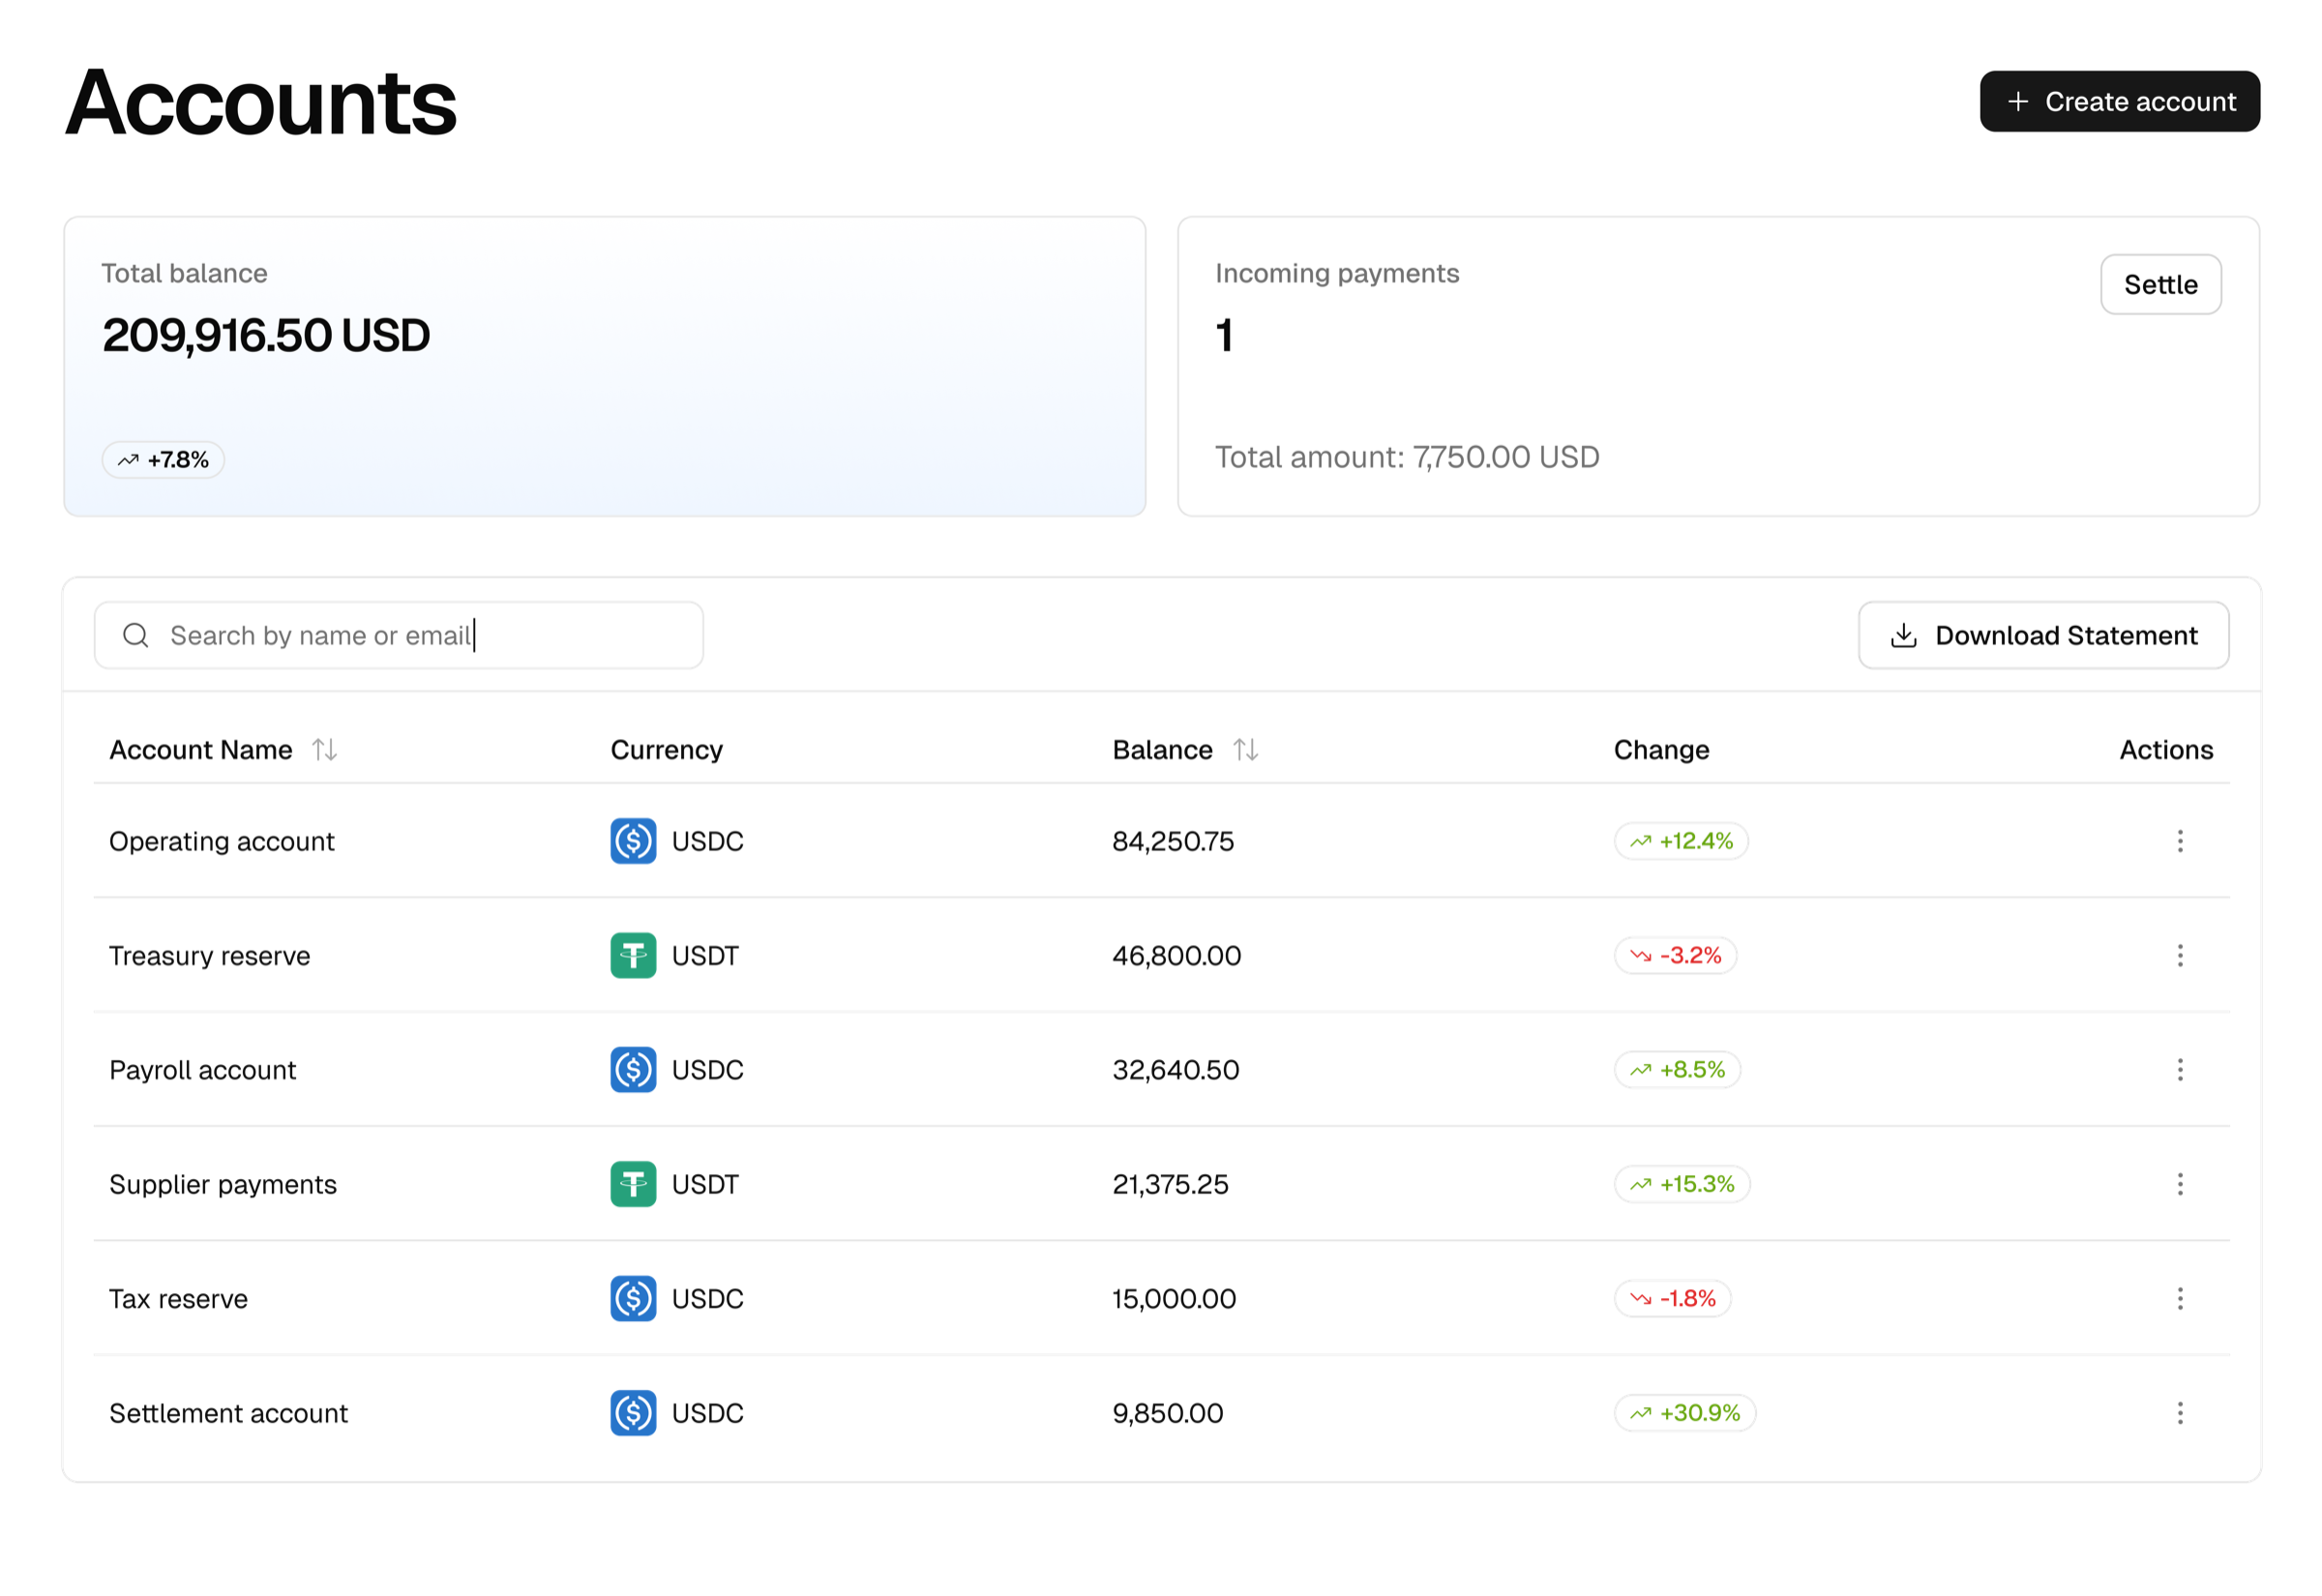Click the Change column header

point(1661,749)
